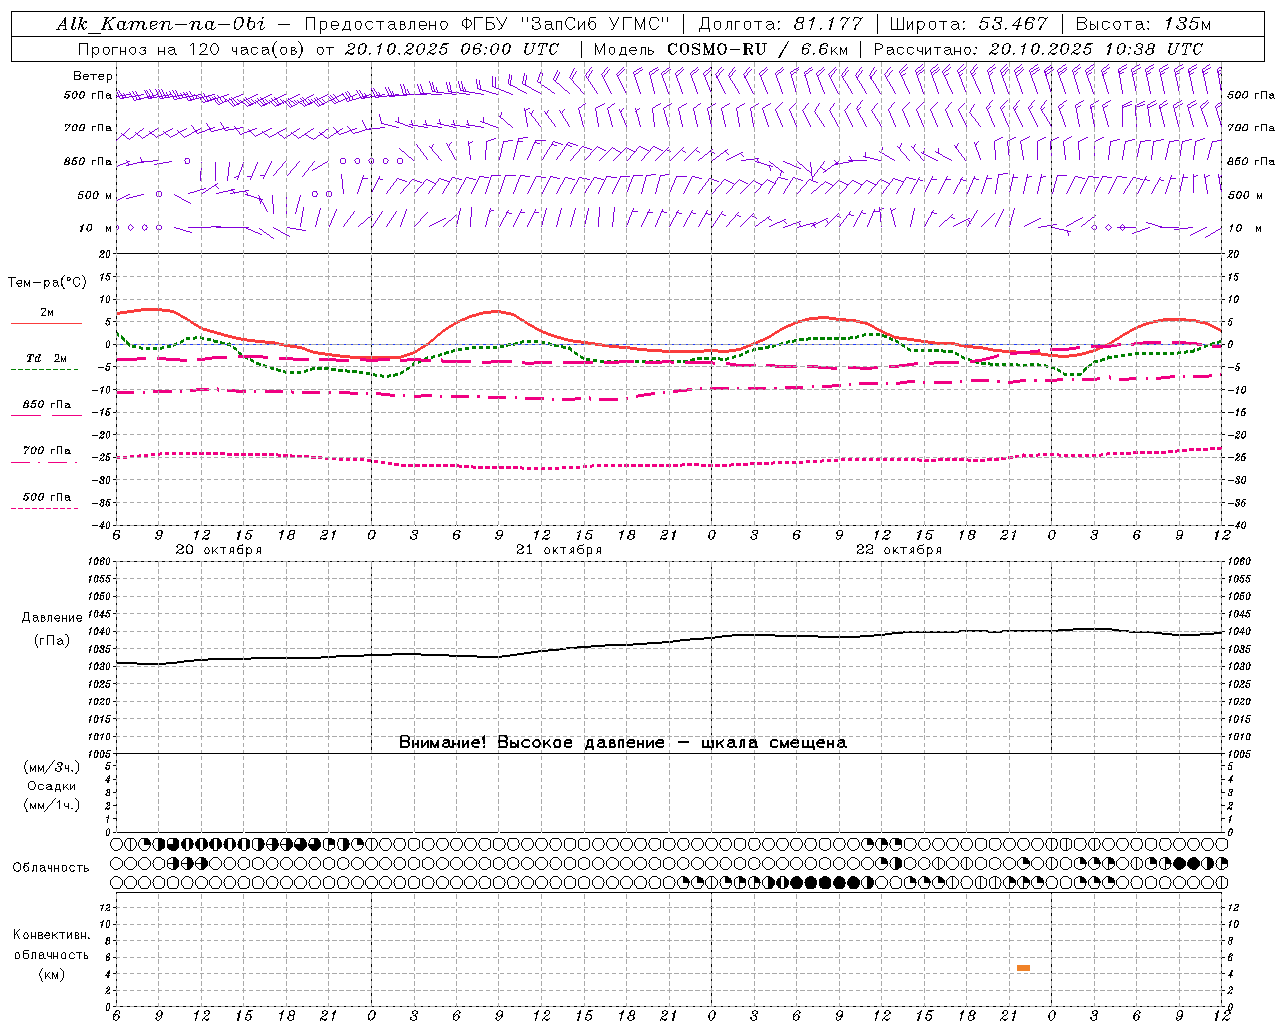Screen dimensions: 1280x1024
Task: Click the date label 21 октября
Action: click(x=559, y=550)
